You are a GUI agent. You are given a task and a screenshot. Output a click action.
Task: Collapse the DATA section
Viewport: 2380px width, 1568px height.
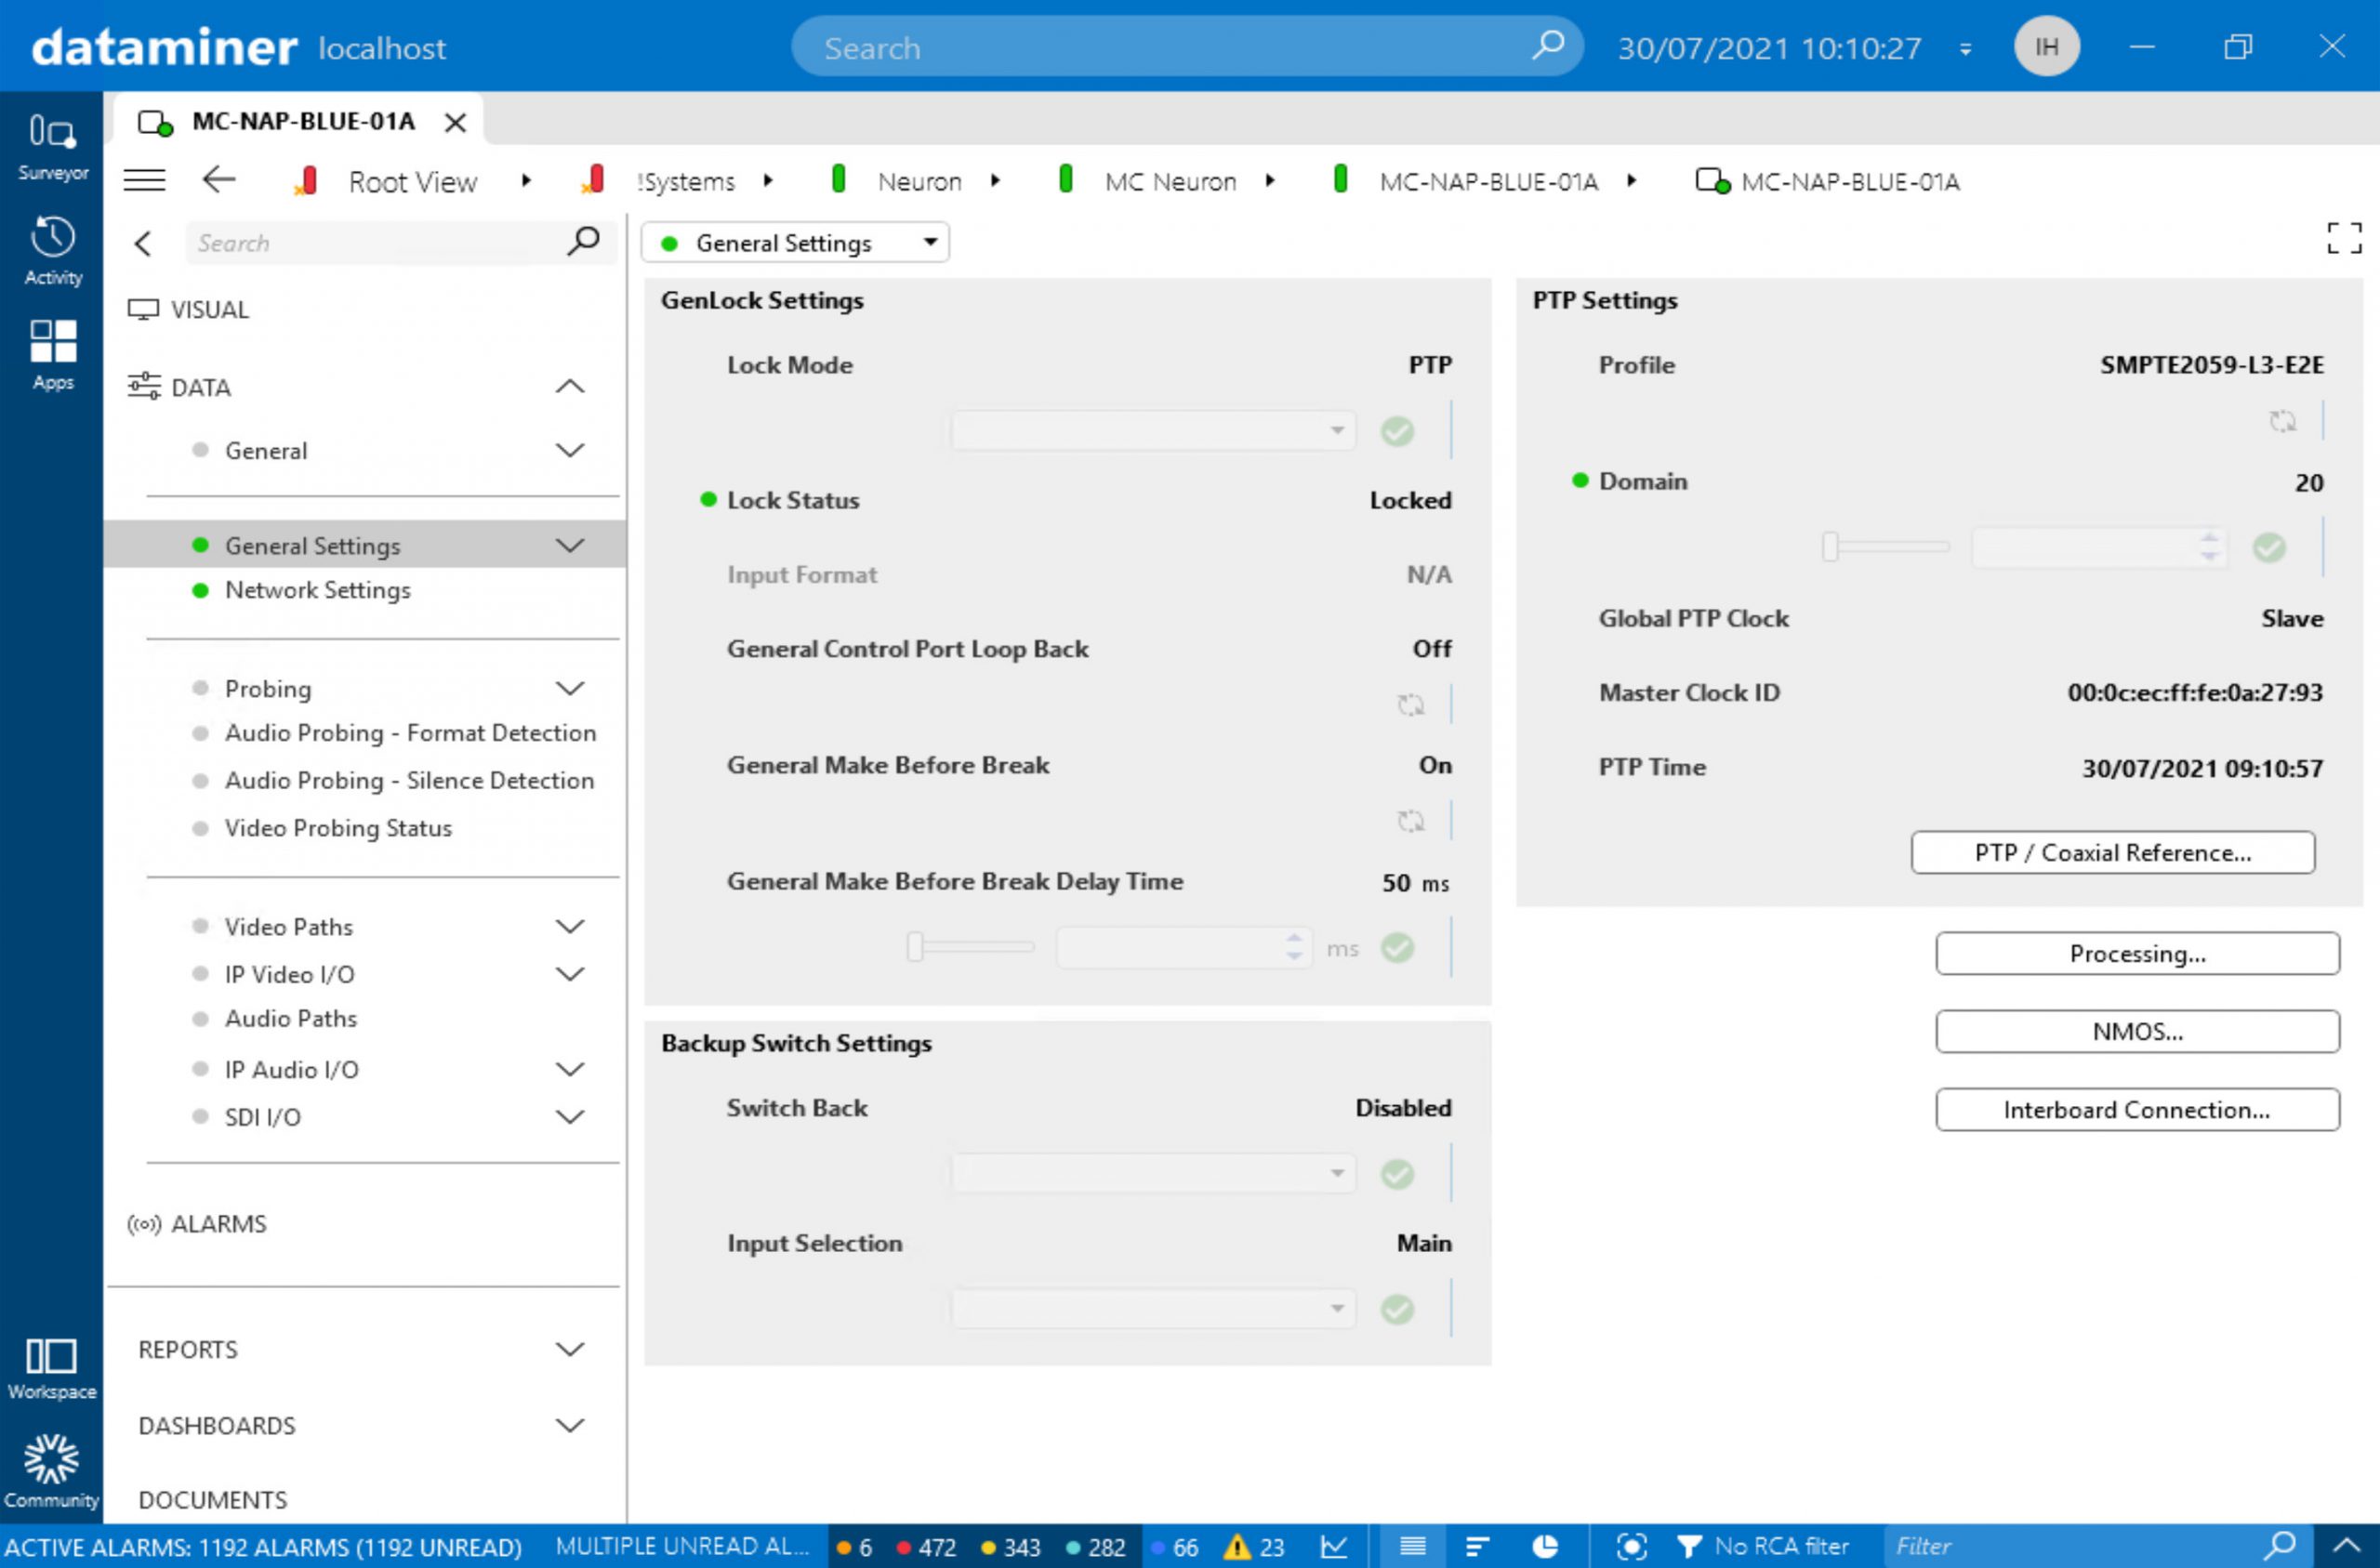click(569, 386)
